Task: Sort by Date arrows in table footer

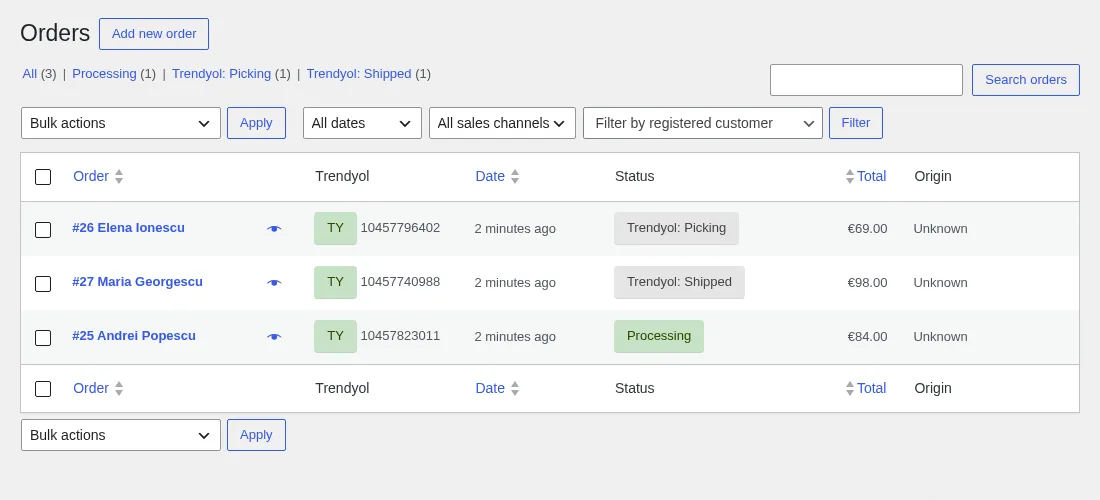Action: (x=515, y=388)
